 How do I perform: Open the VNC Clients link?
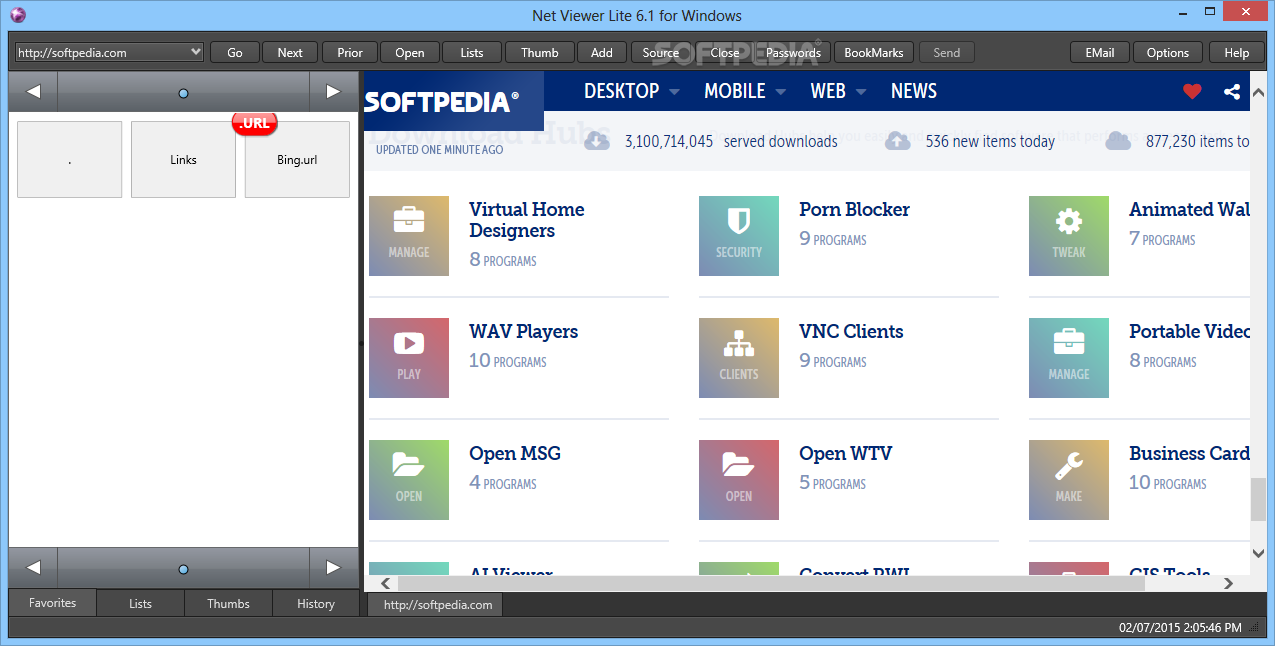(x=851, y=331)
